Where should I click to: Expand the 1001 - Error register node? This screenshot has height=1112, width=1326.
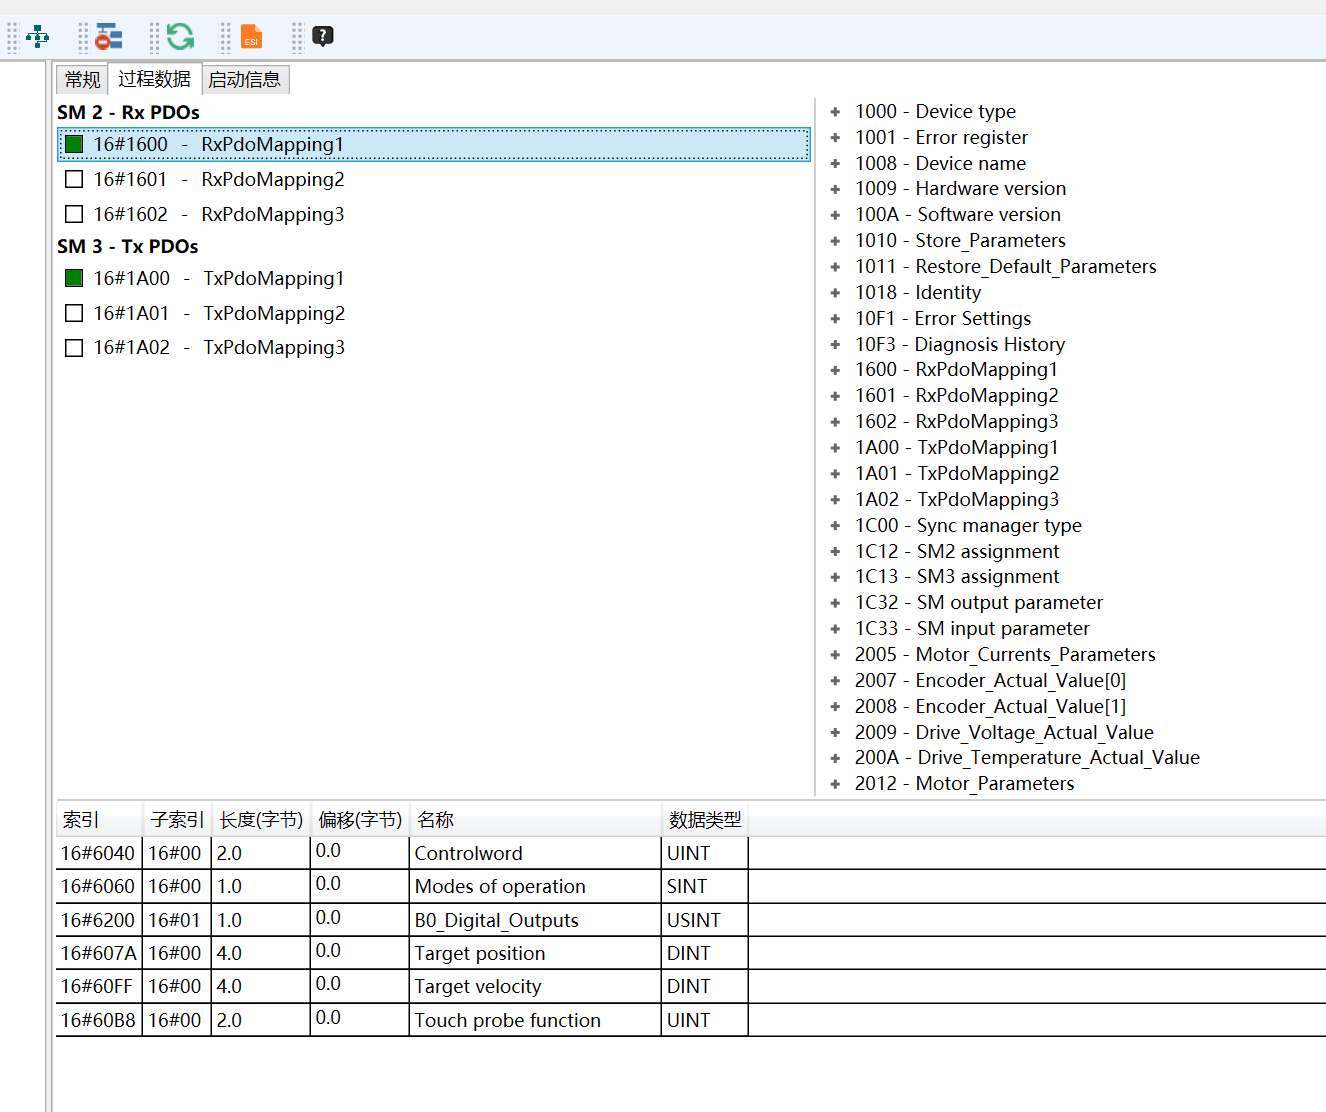point(835,138)
